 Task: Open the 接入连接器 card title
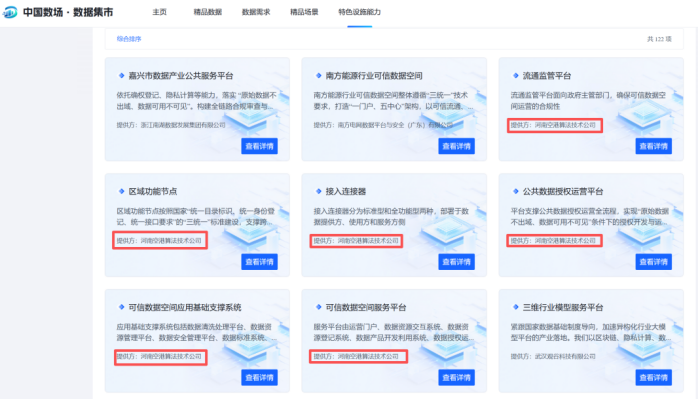coord(345,191)
